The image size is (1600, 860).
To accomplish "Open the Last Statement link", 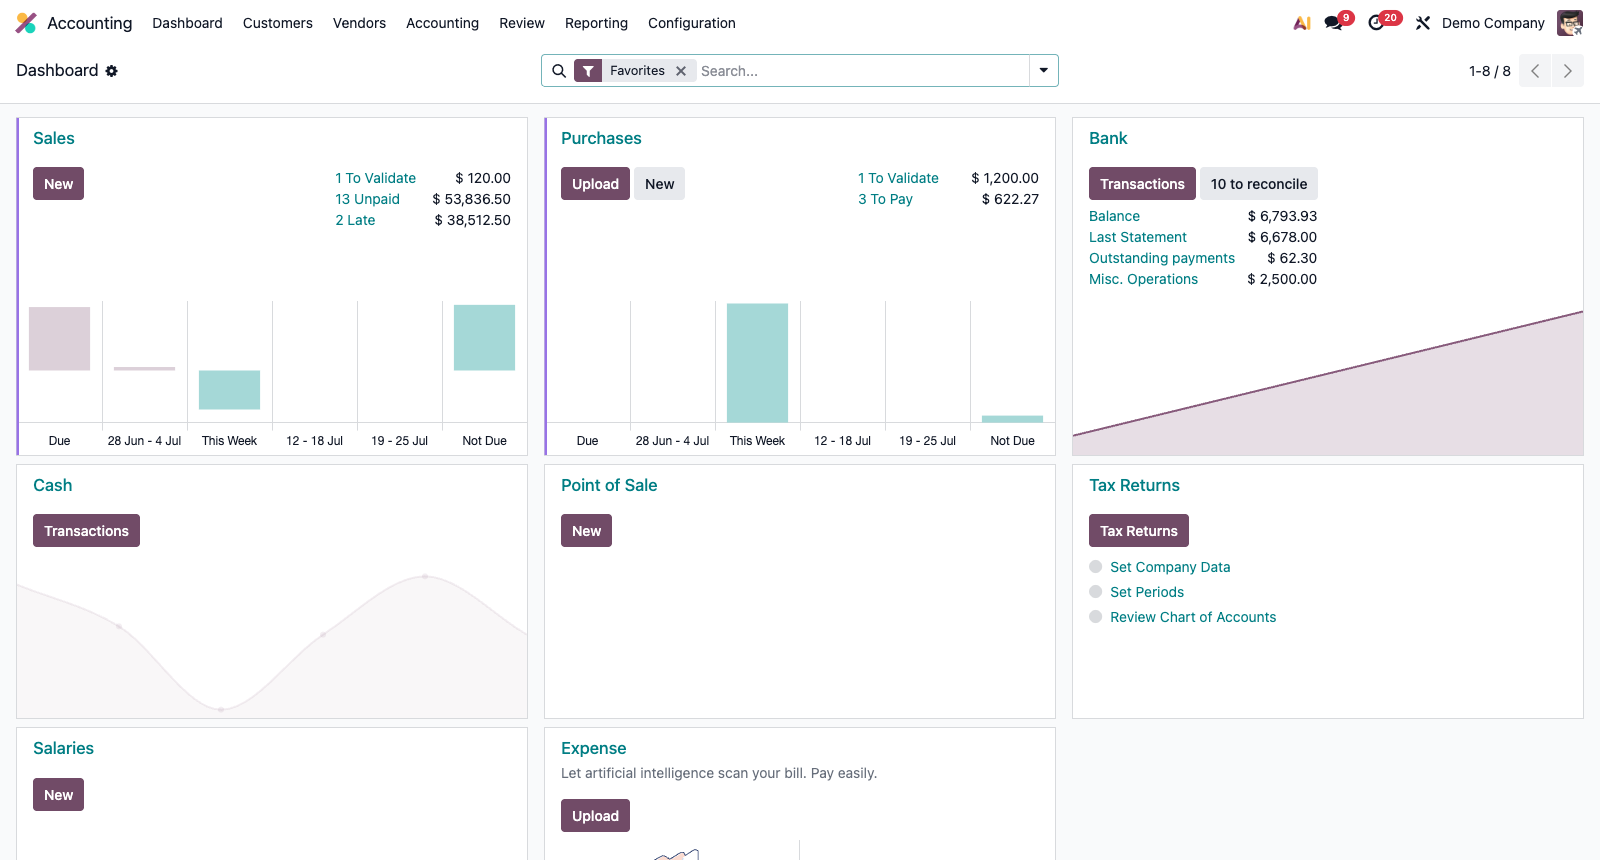I will tap(1138, 237).
